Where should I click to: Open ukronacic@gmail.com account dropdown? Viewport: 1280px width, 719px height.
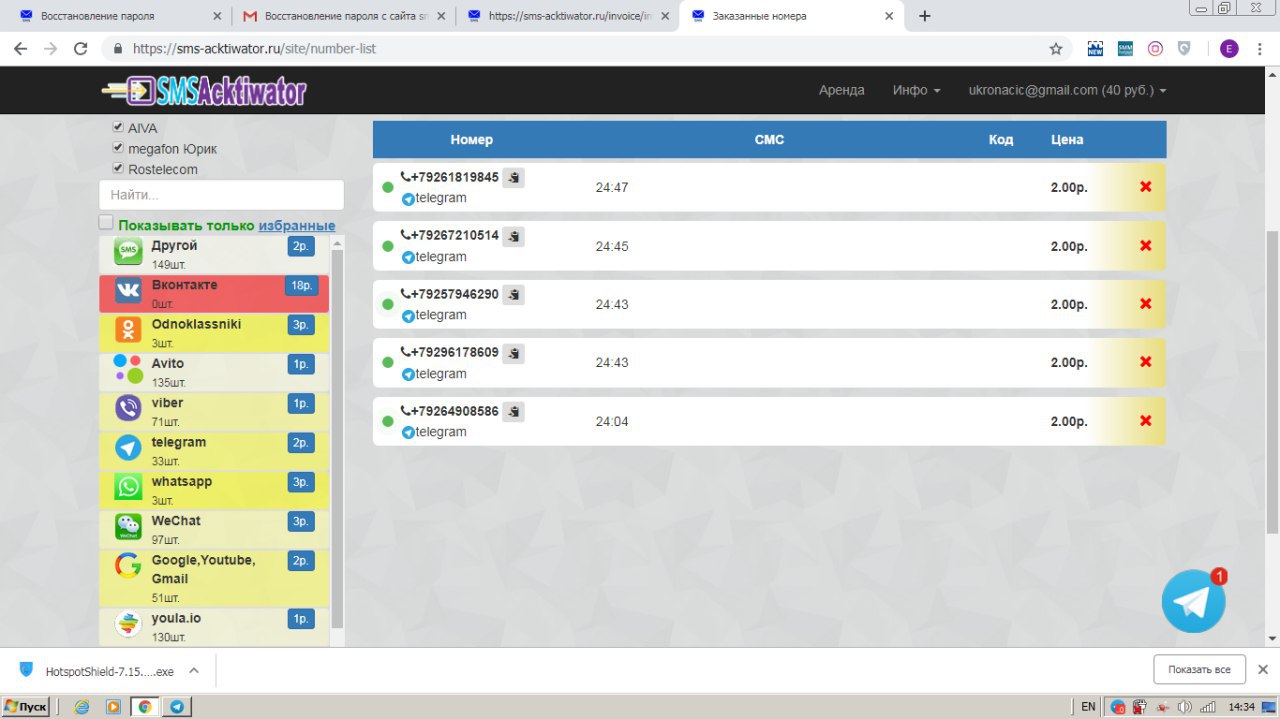[1067, 90]
